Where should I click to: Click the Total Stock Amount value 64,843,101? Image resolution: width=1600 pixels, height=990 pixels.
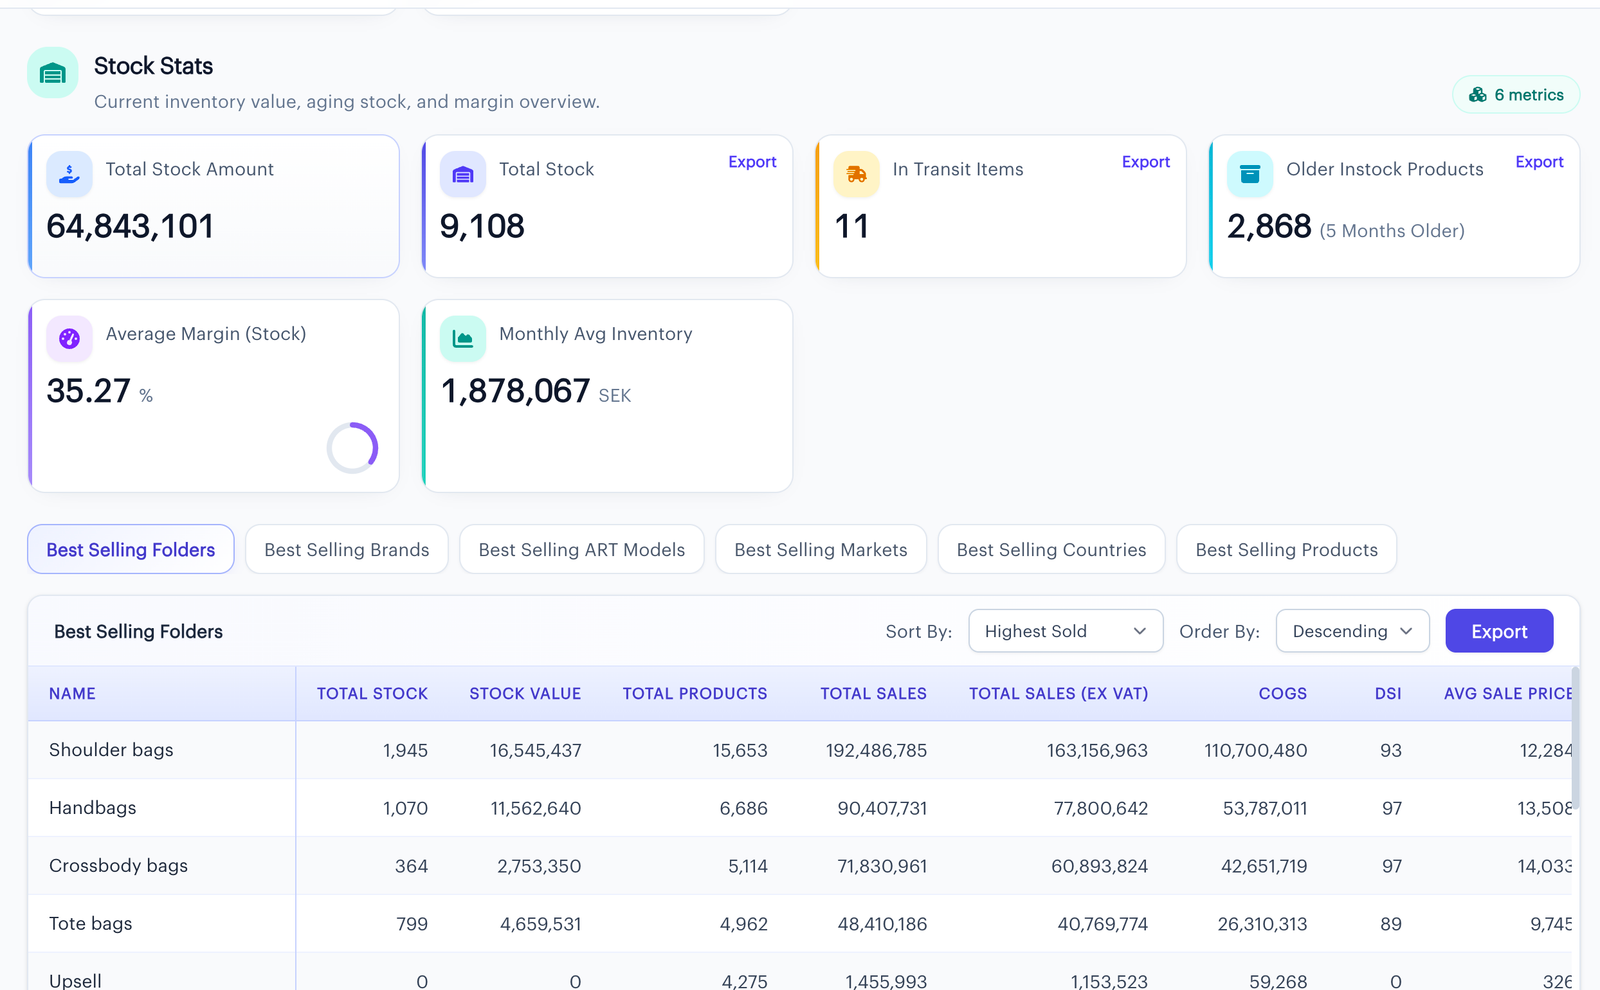130,227
